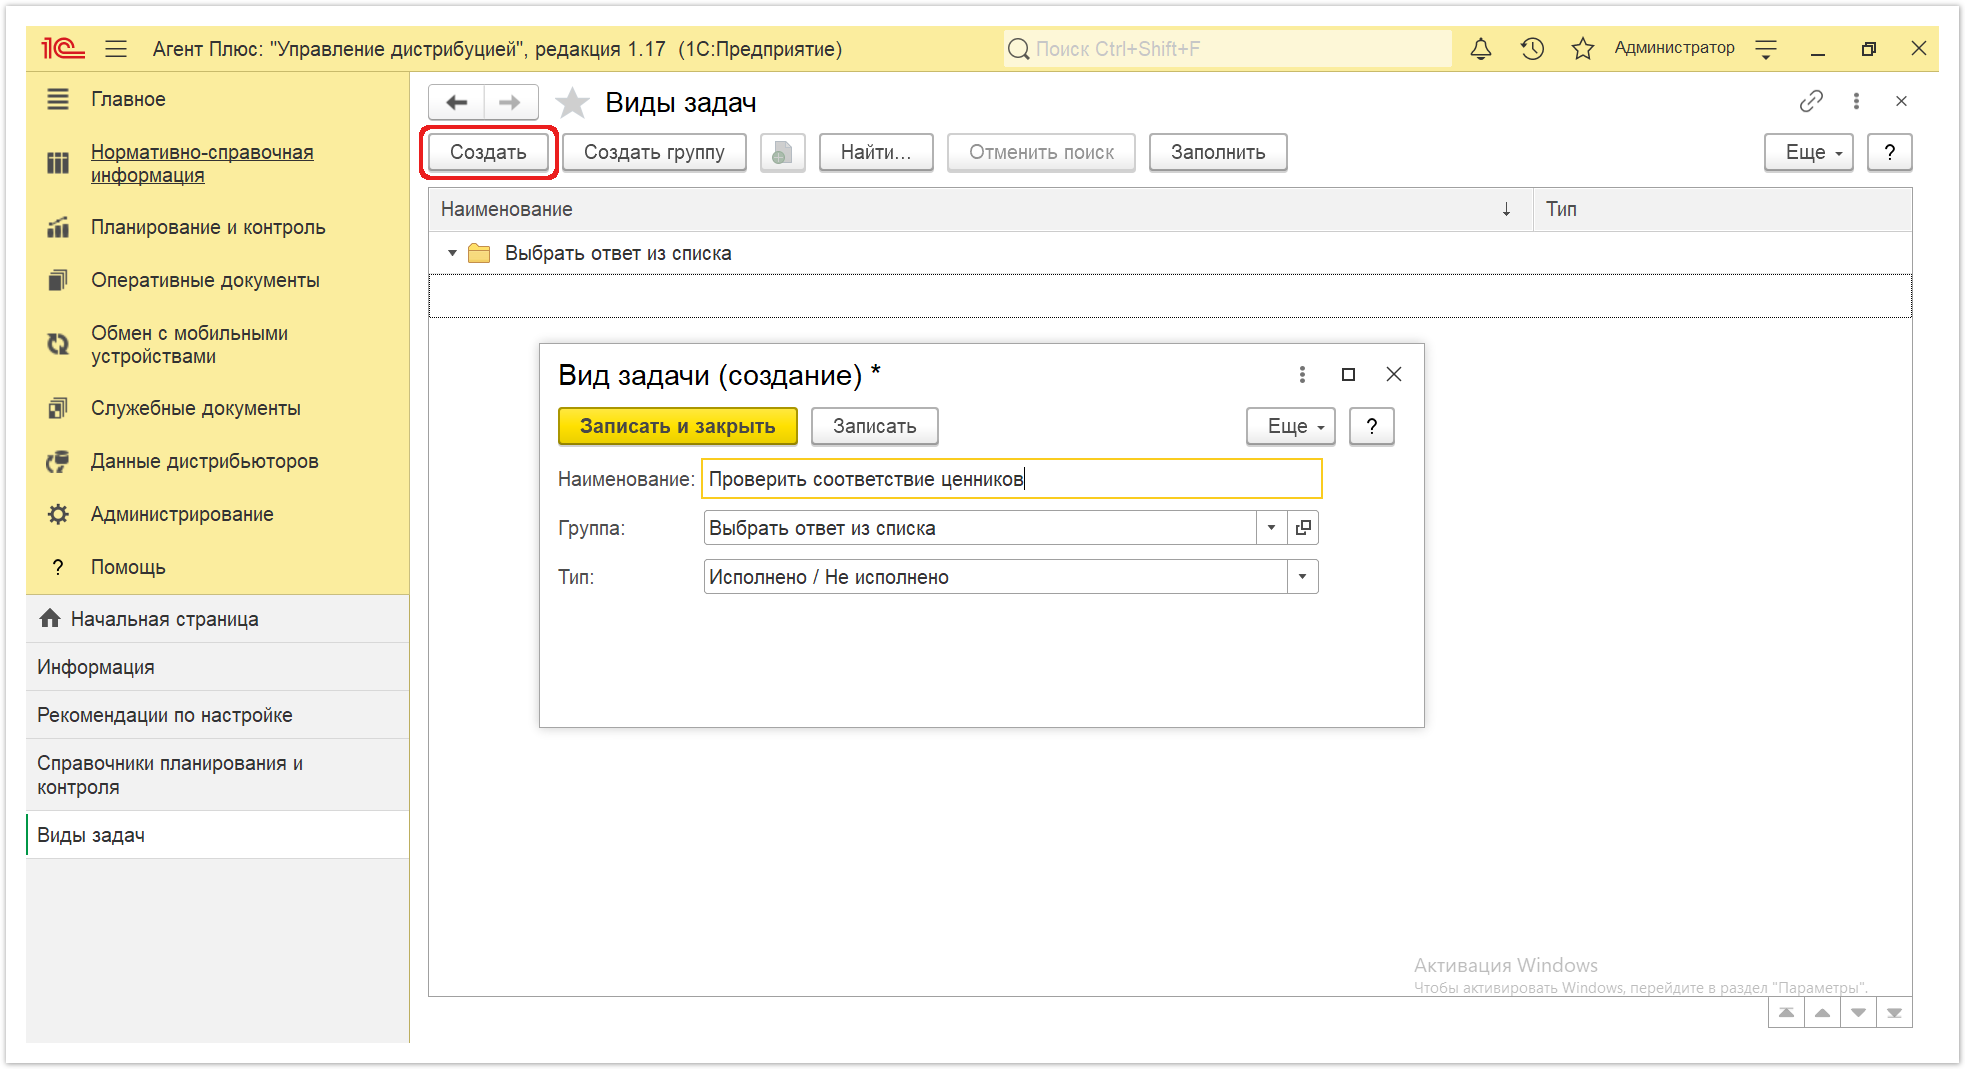Open Обмен с мобильными устройствами section
Image resolution: width=1965 pixels, height=1069 pixels.
coord(189,344)
